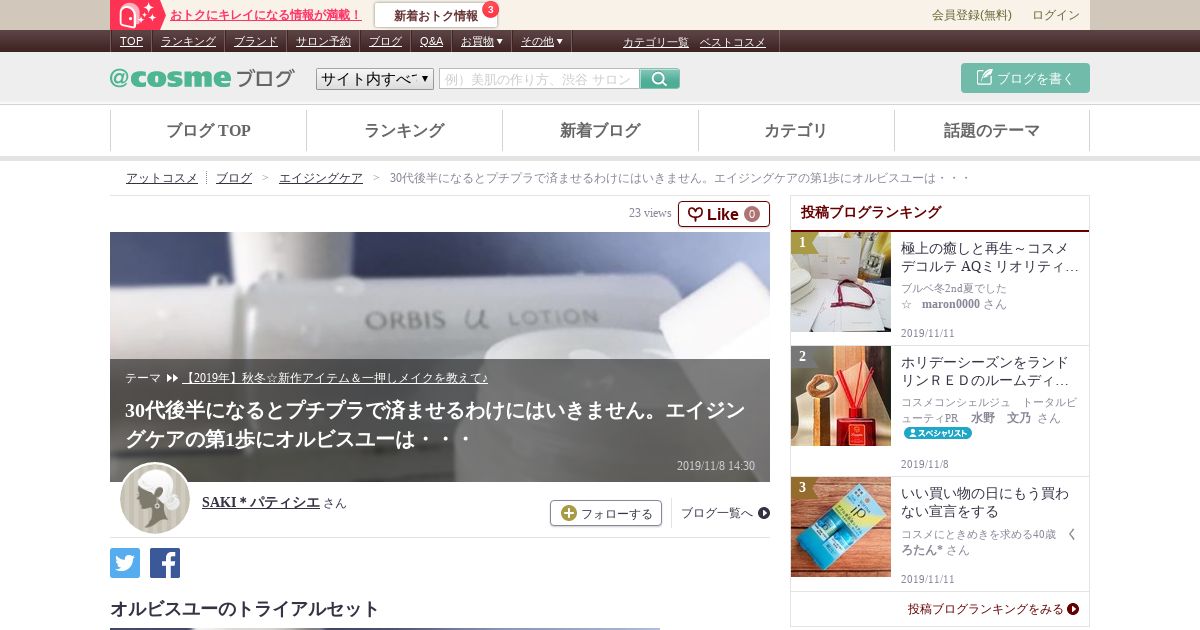Click ブログ in the top dark navigation bar
This screenshot has height=630, width=1200.
pos(385,41)
